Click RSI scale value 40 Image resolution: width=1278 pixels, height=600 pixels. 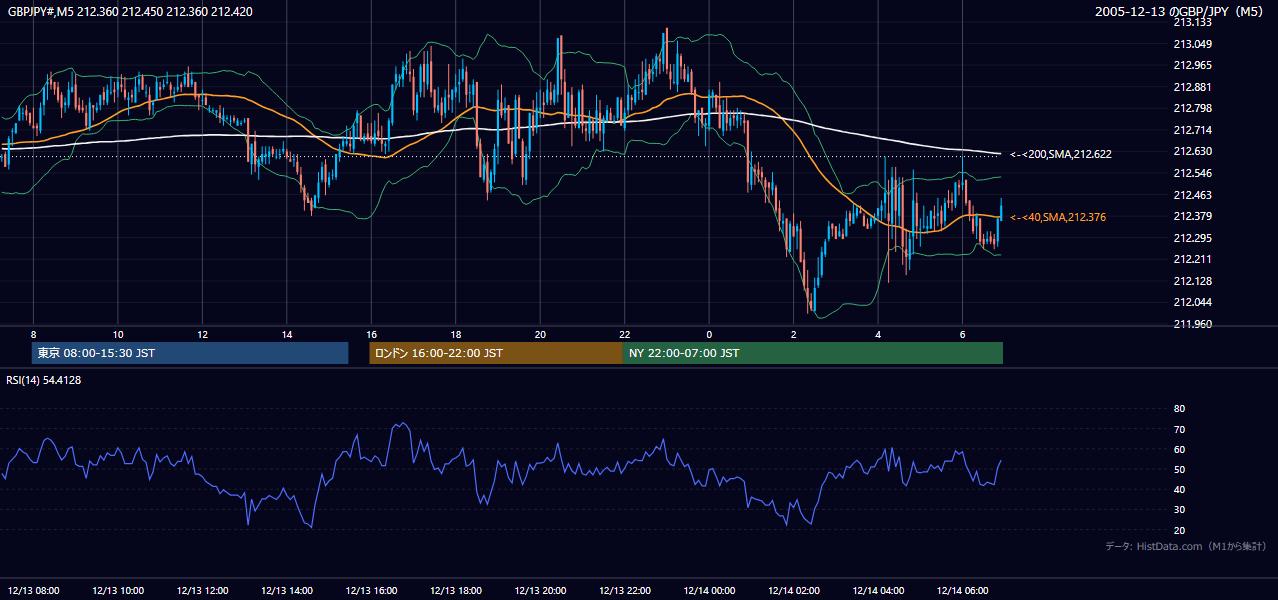(x=1179, y=489)
